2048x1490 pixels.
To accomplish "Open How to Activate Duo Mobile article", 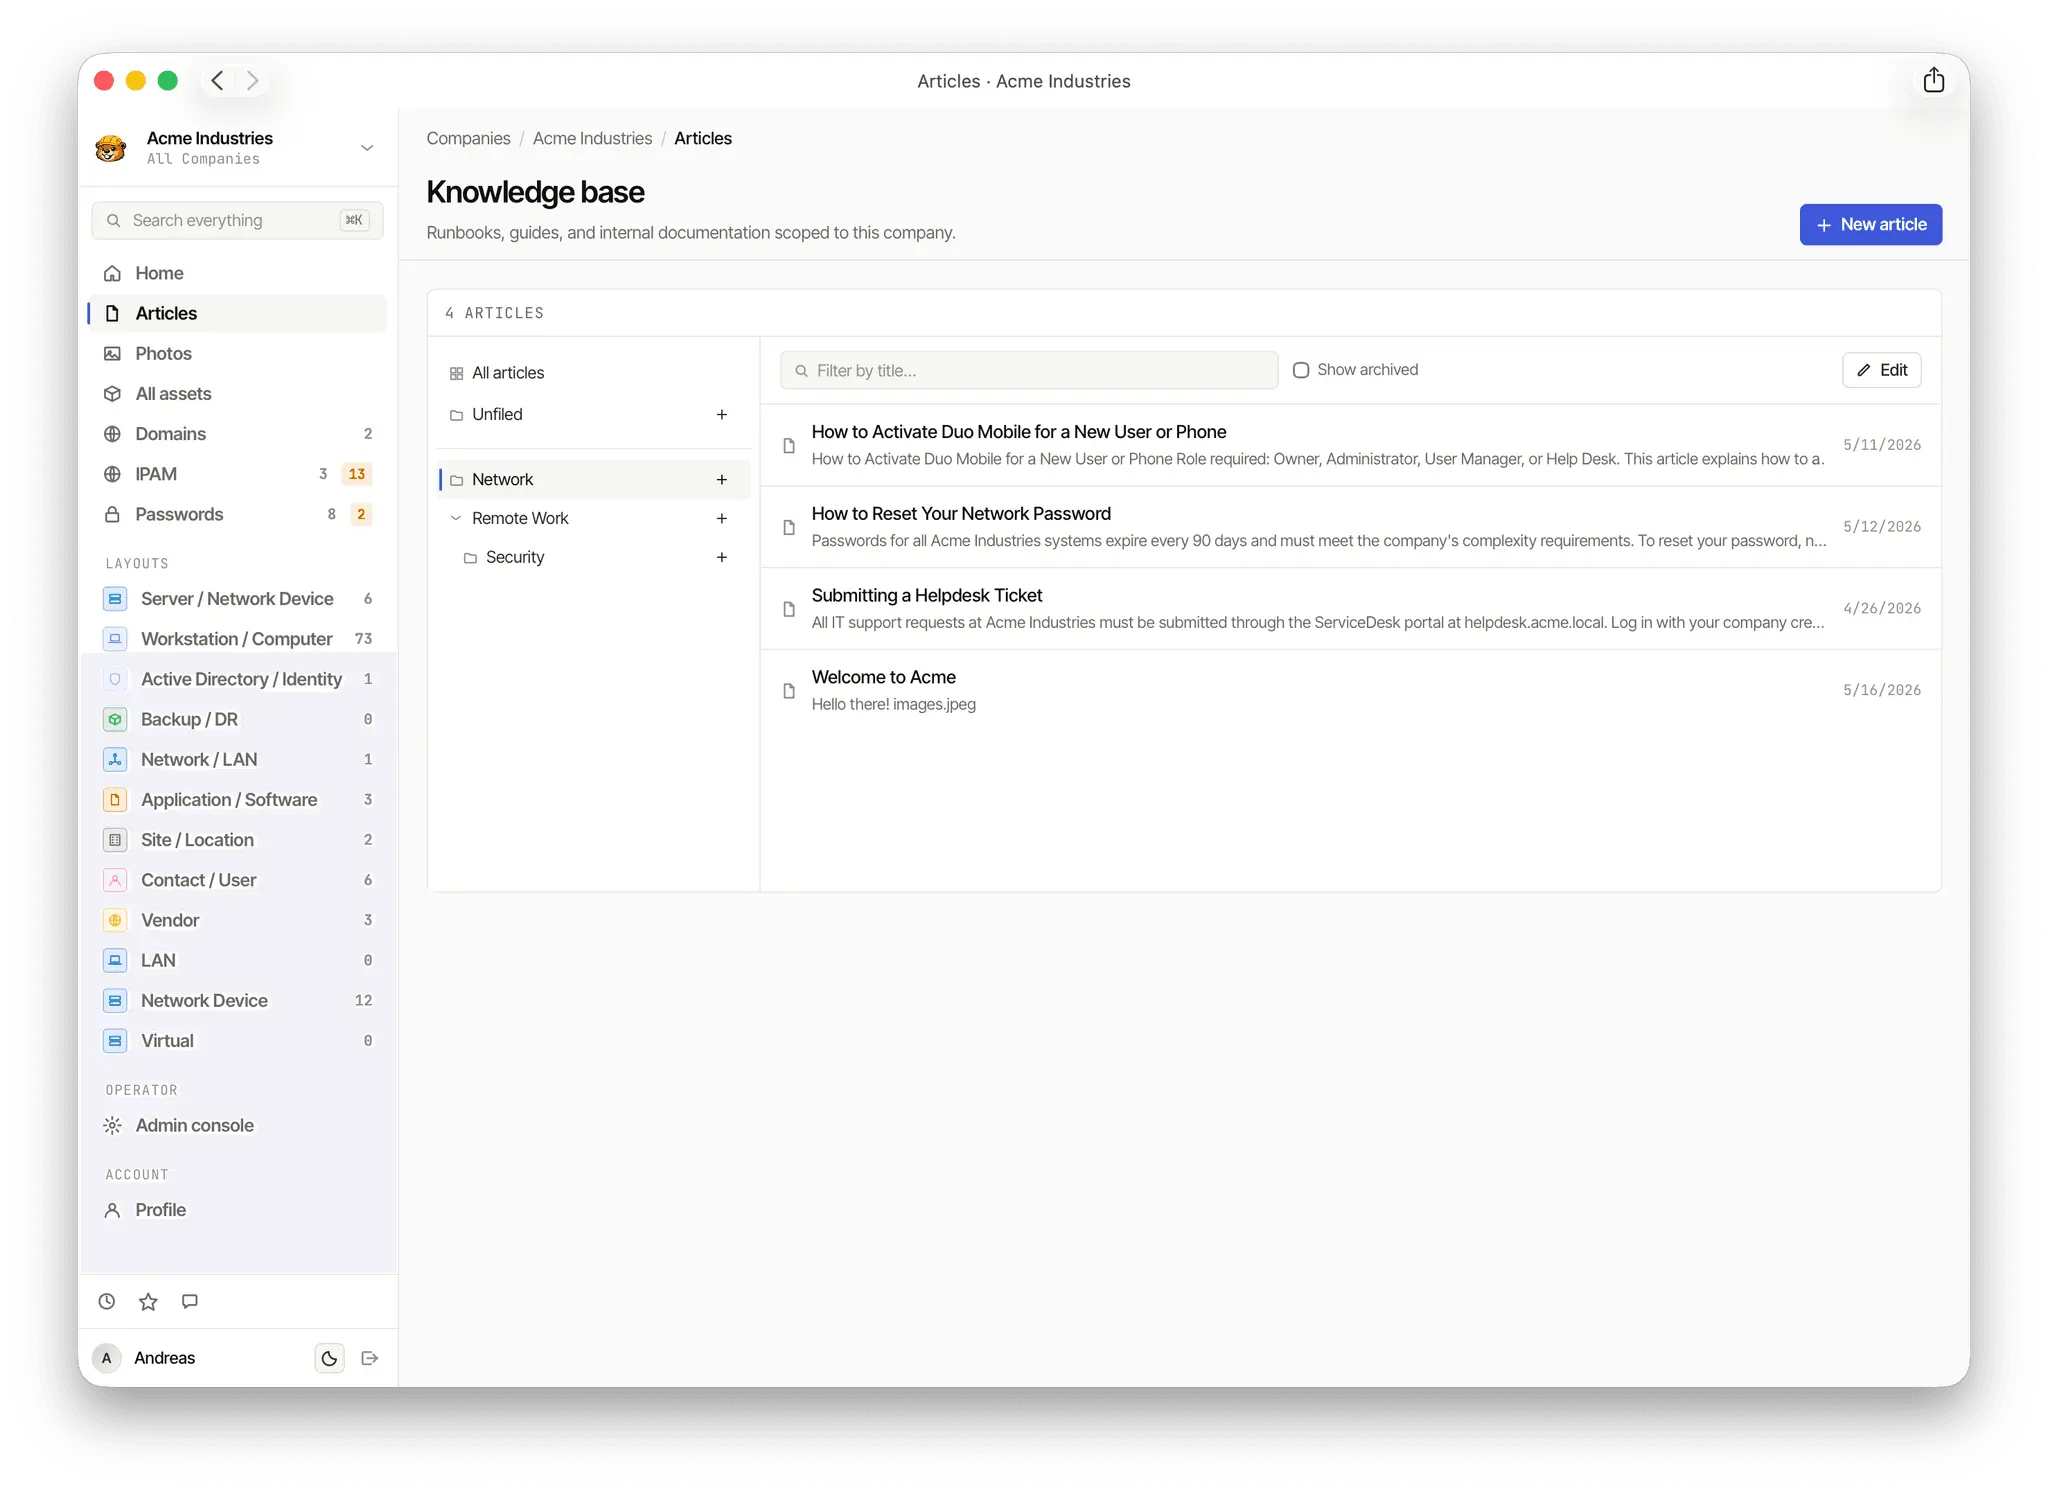I will tap(1350, 445).
